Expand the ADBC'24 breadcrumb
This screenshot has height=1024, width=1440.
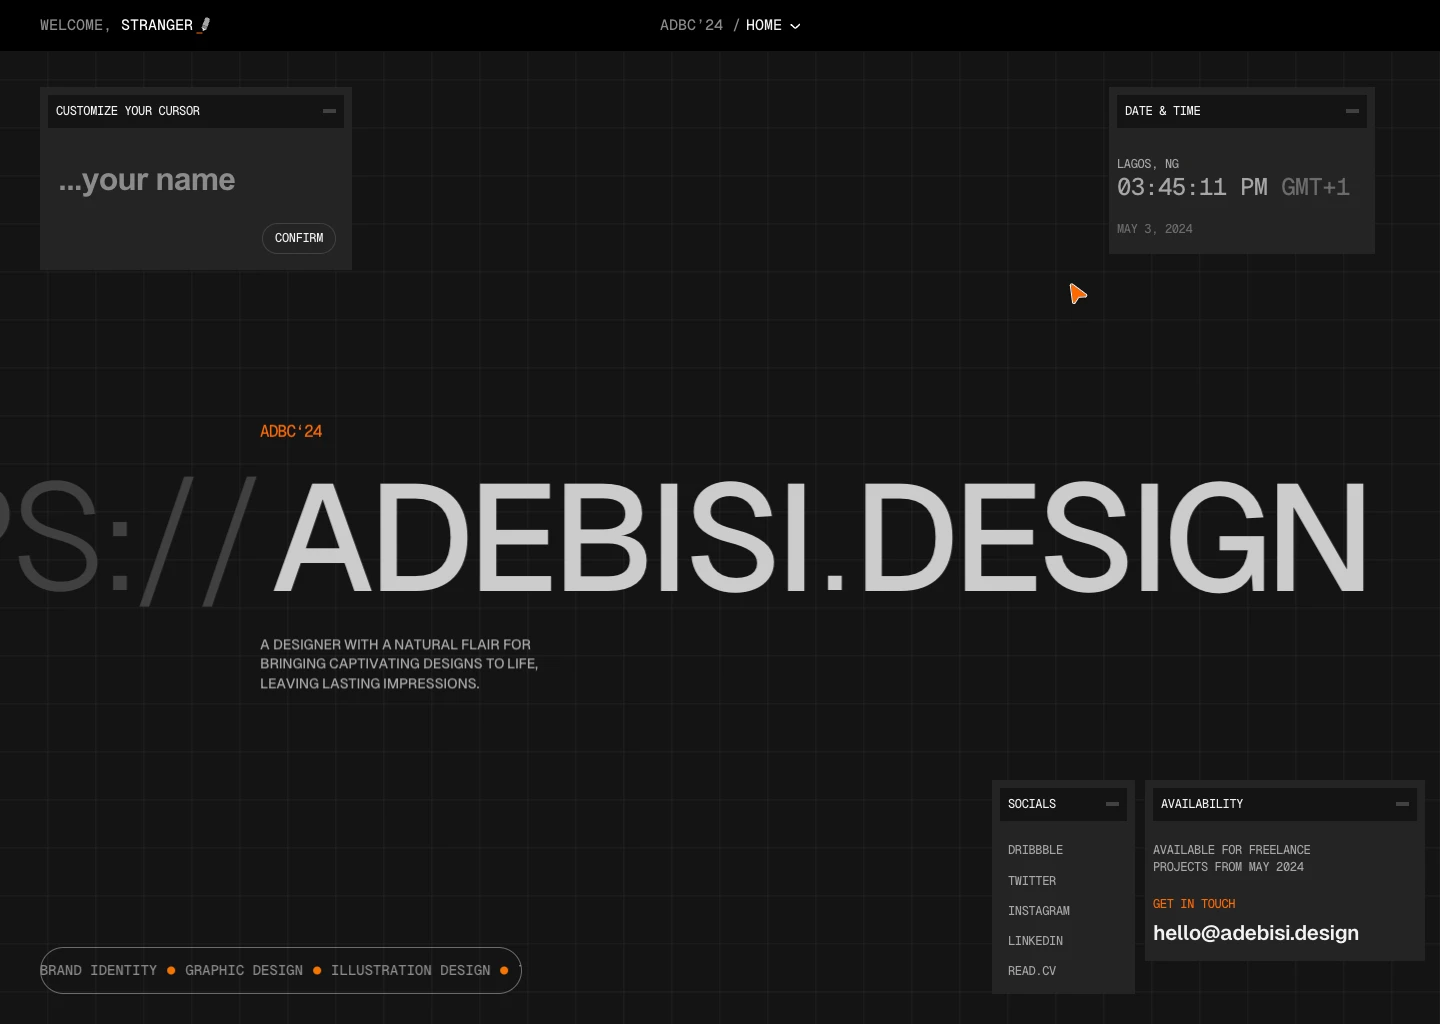coord(691,25)
